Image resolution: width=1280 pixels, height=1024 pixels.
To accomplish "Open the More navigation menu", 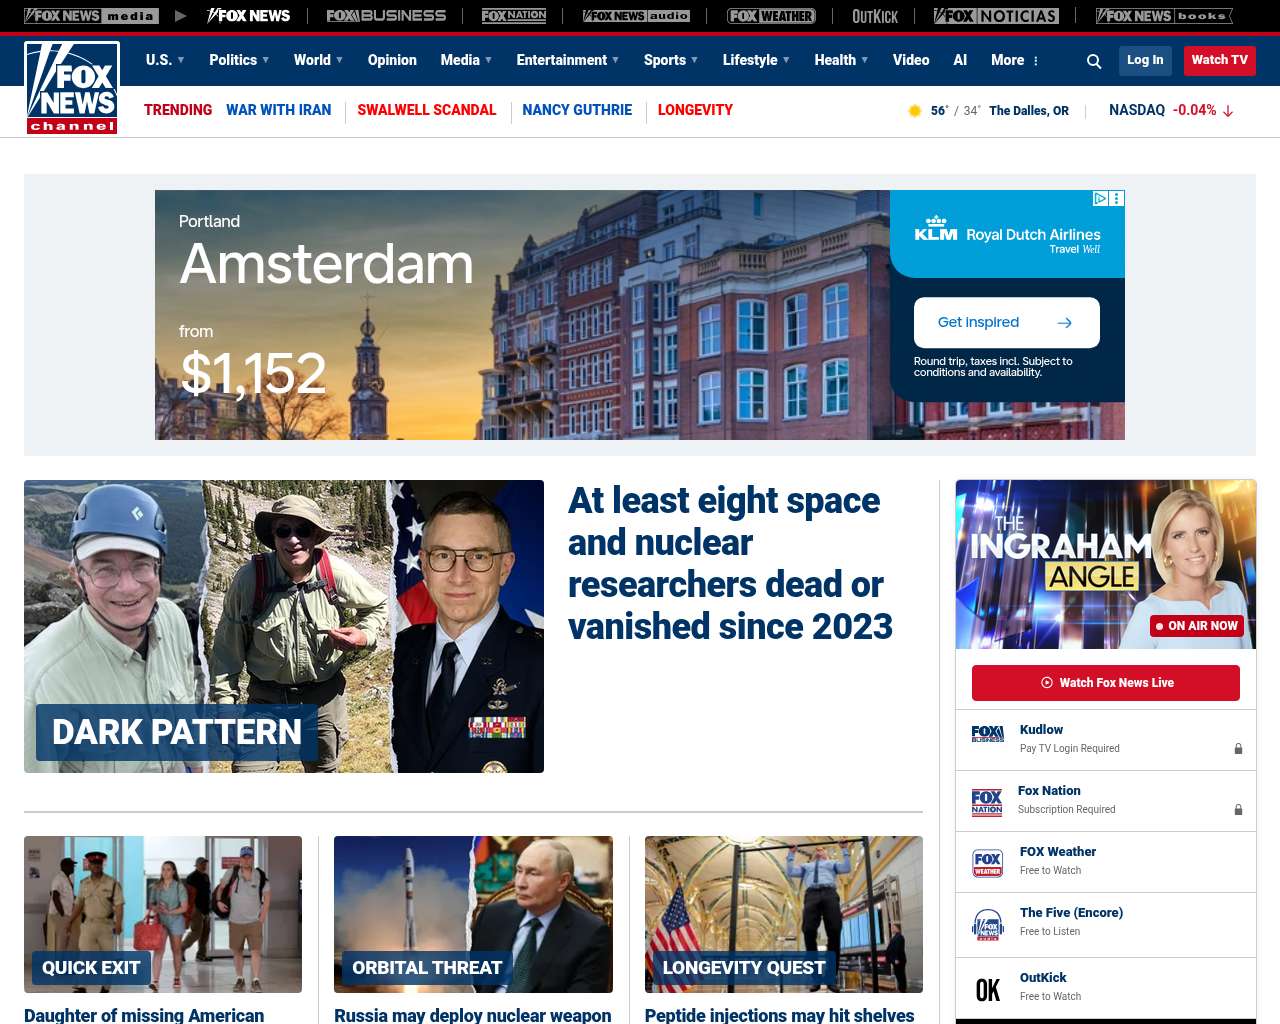I will coord(1015,60).
